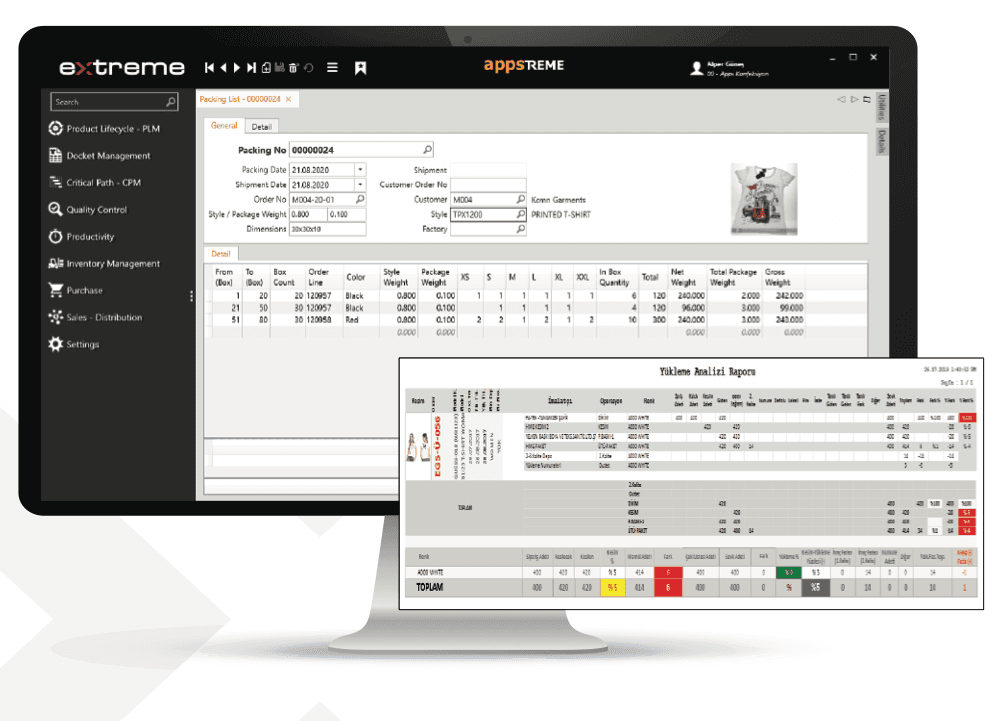Image resolution: width=994 pixels, height=721 pixels.
Task: Expand the Packing Date dropdown
Action: point(360,170)
